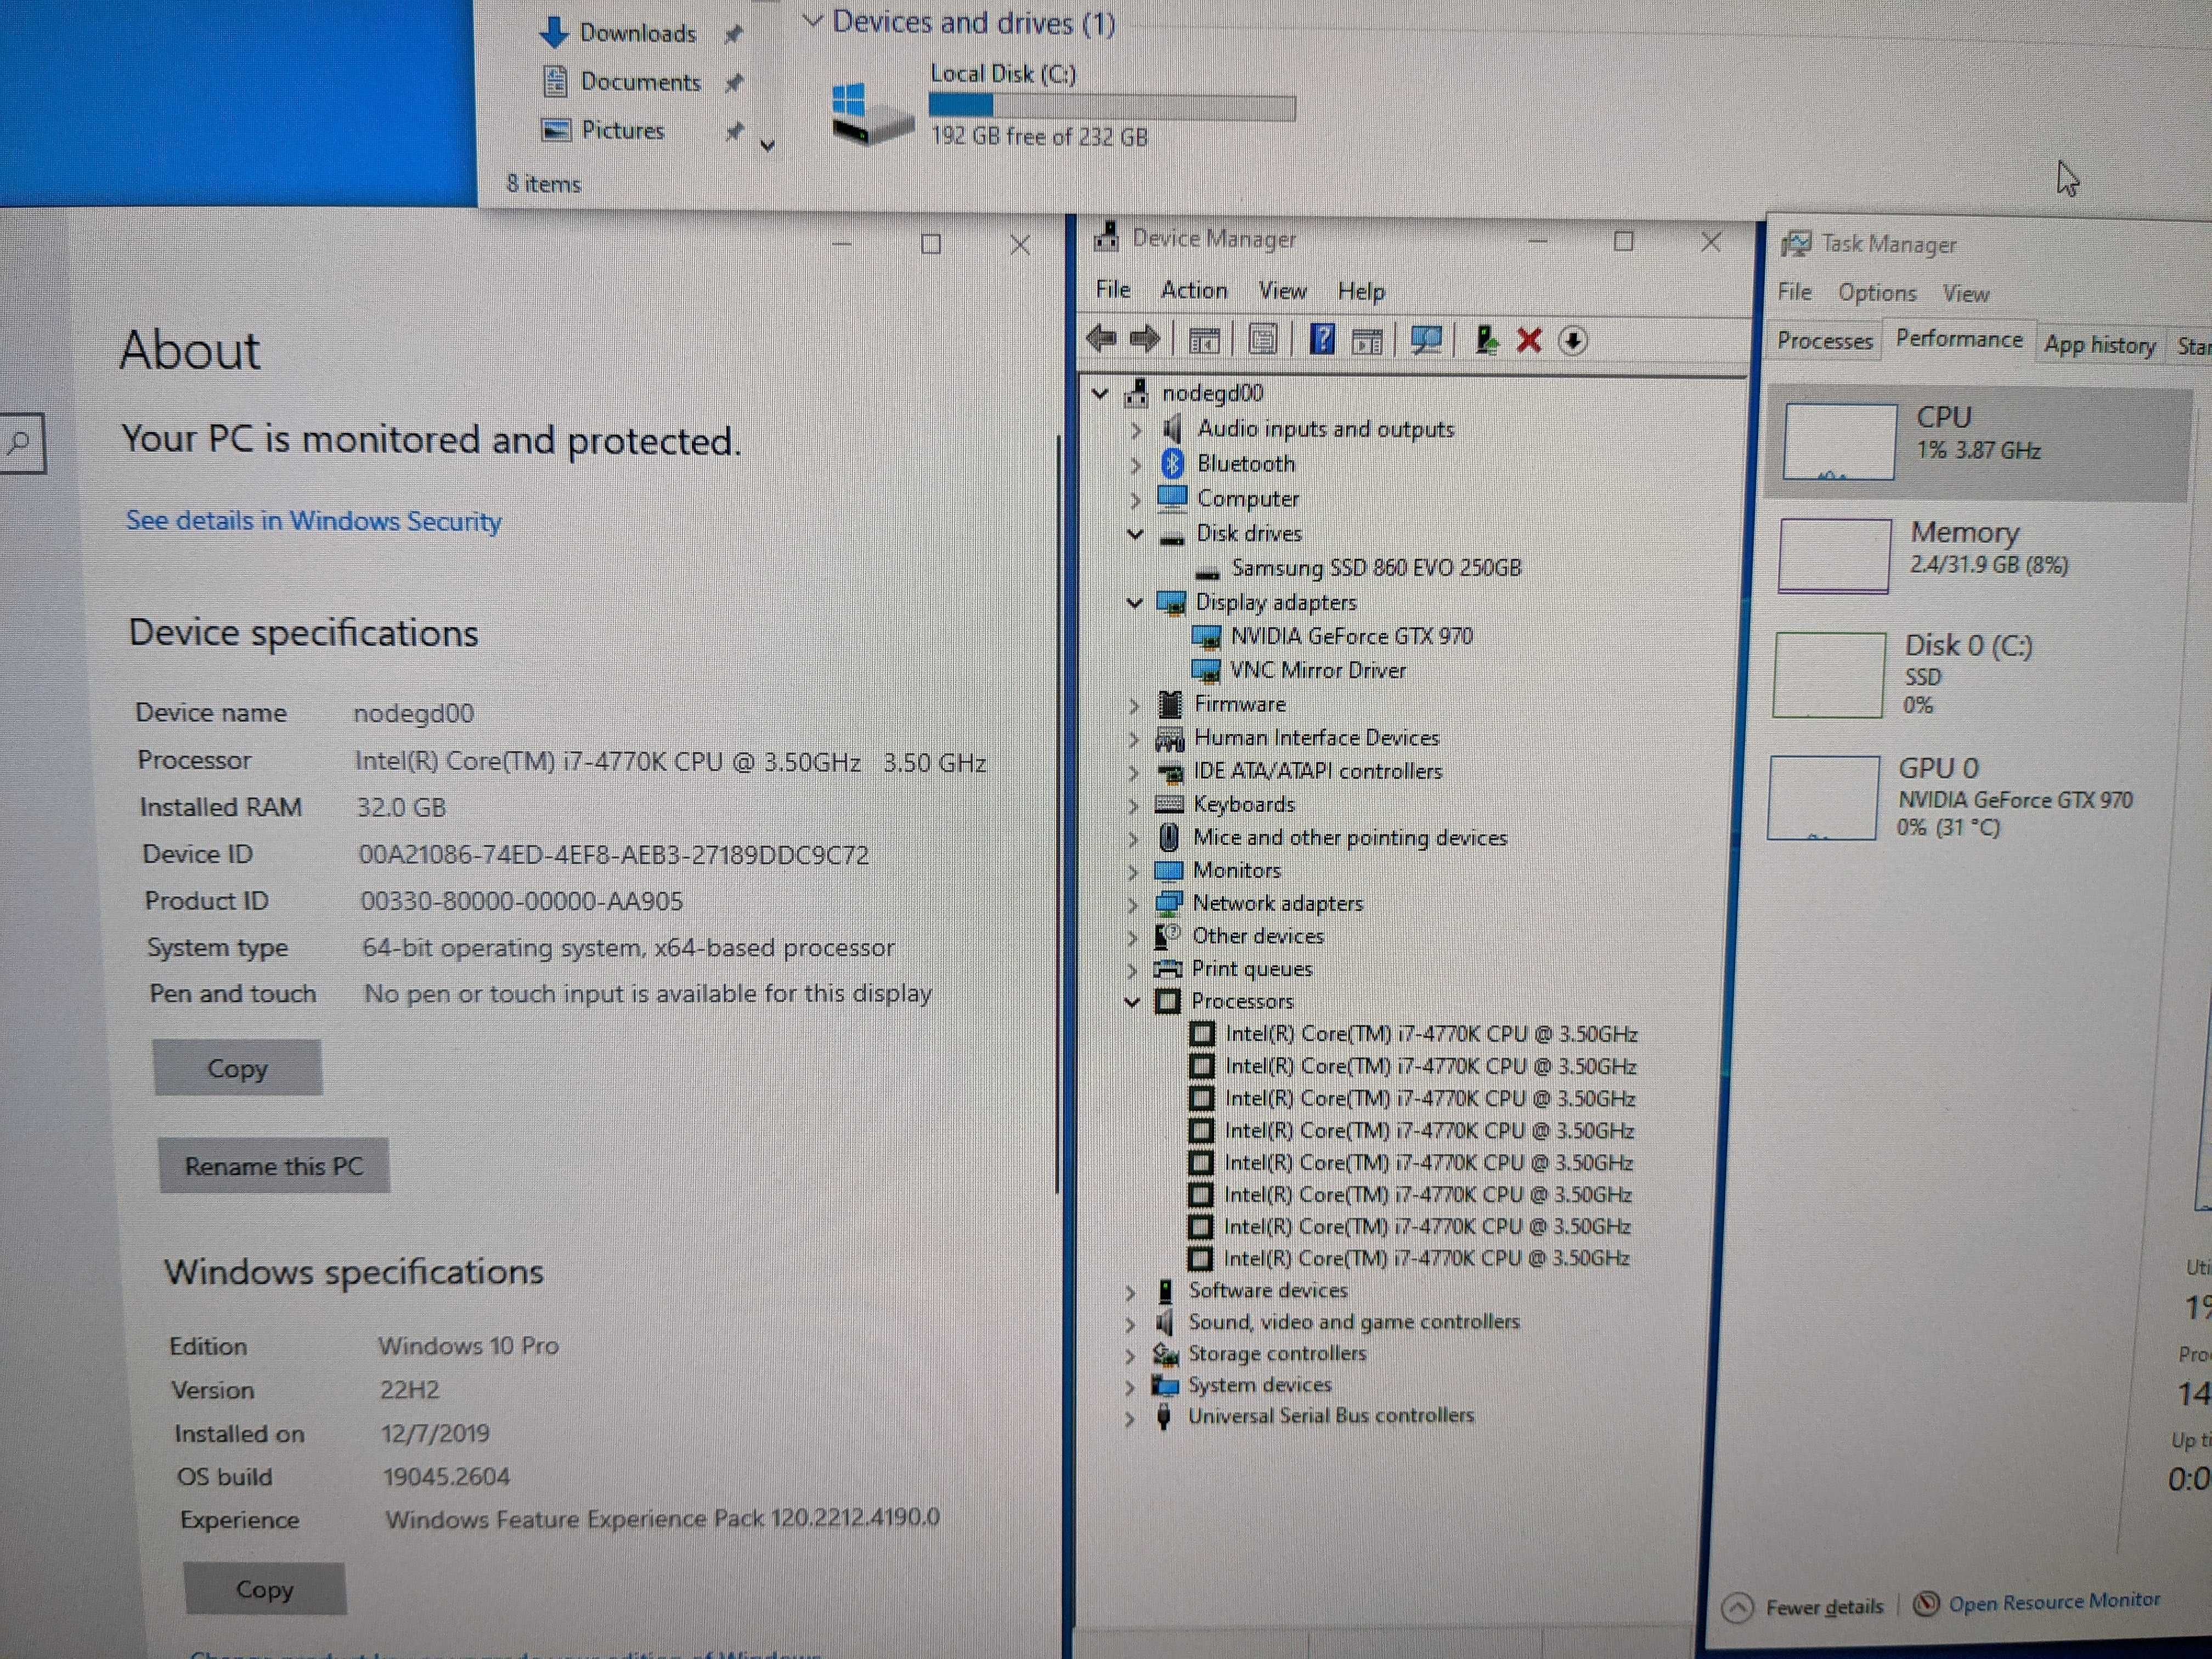
Task: Select the GPU 0 performance thumbnail
Action: (x=1823, y=797)
